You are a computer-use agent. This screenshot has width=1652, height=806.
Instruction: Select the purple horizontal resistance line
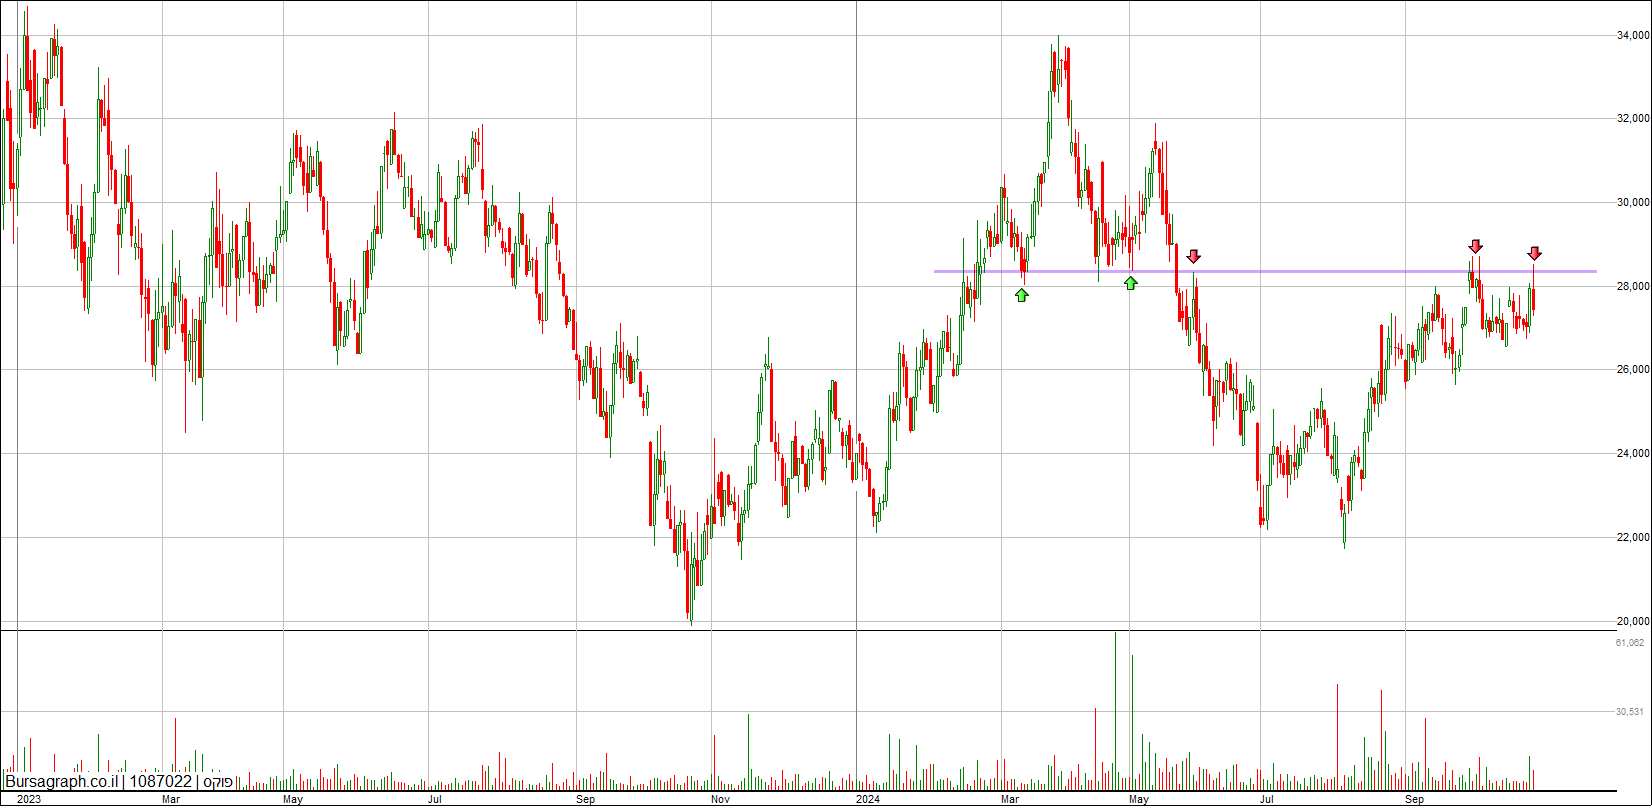click(x=1265, y=271)
